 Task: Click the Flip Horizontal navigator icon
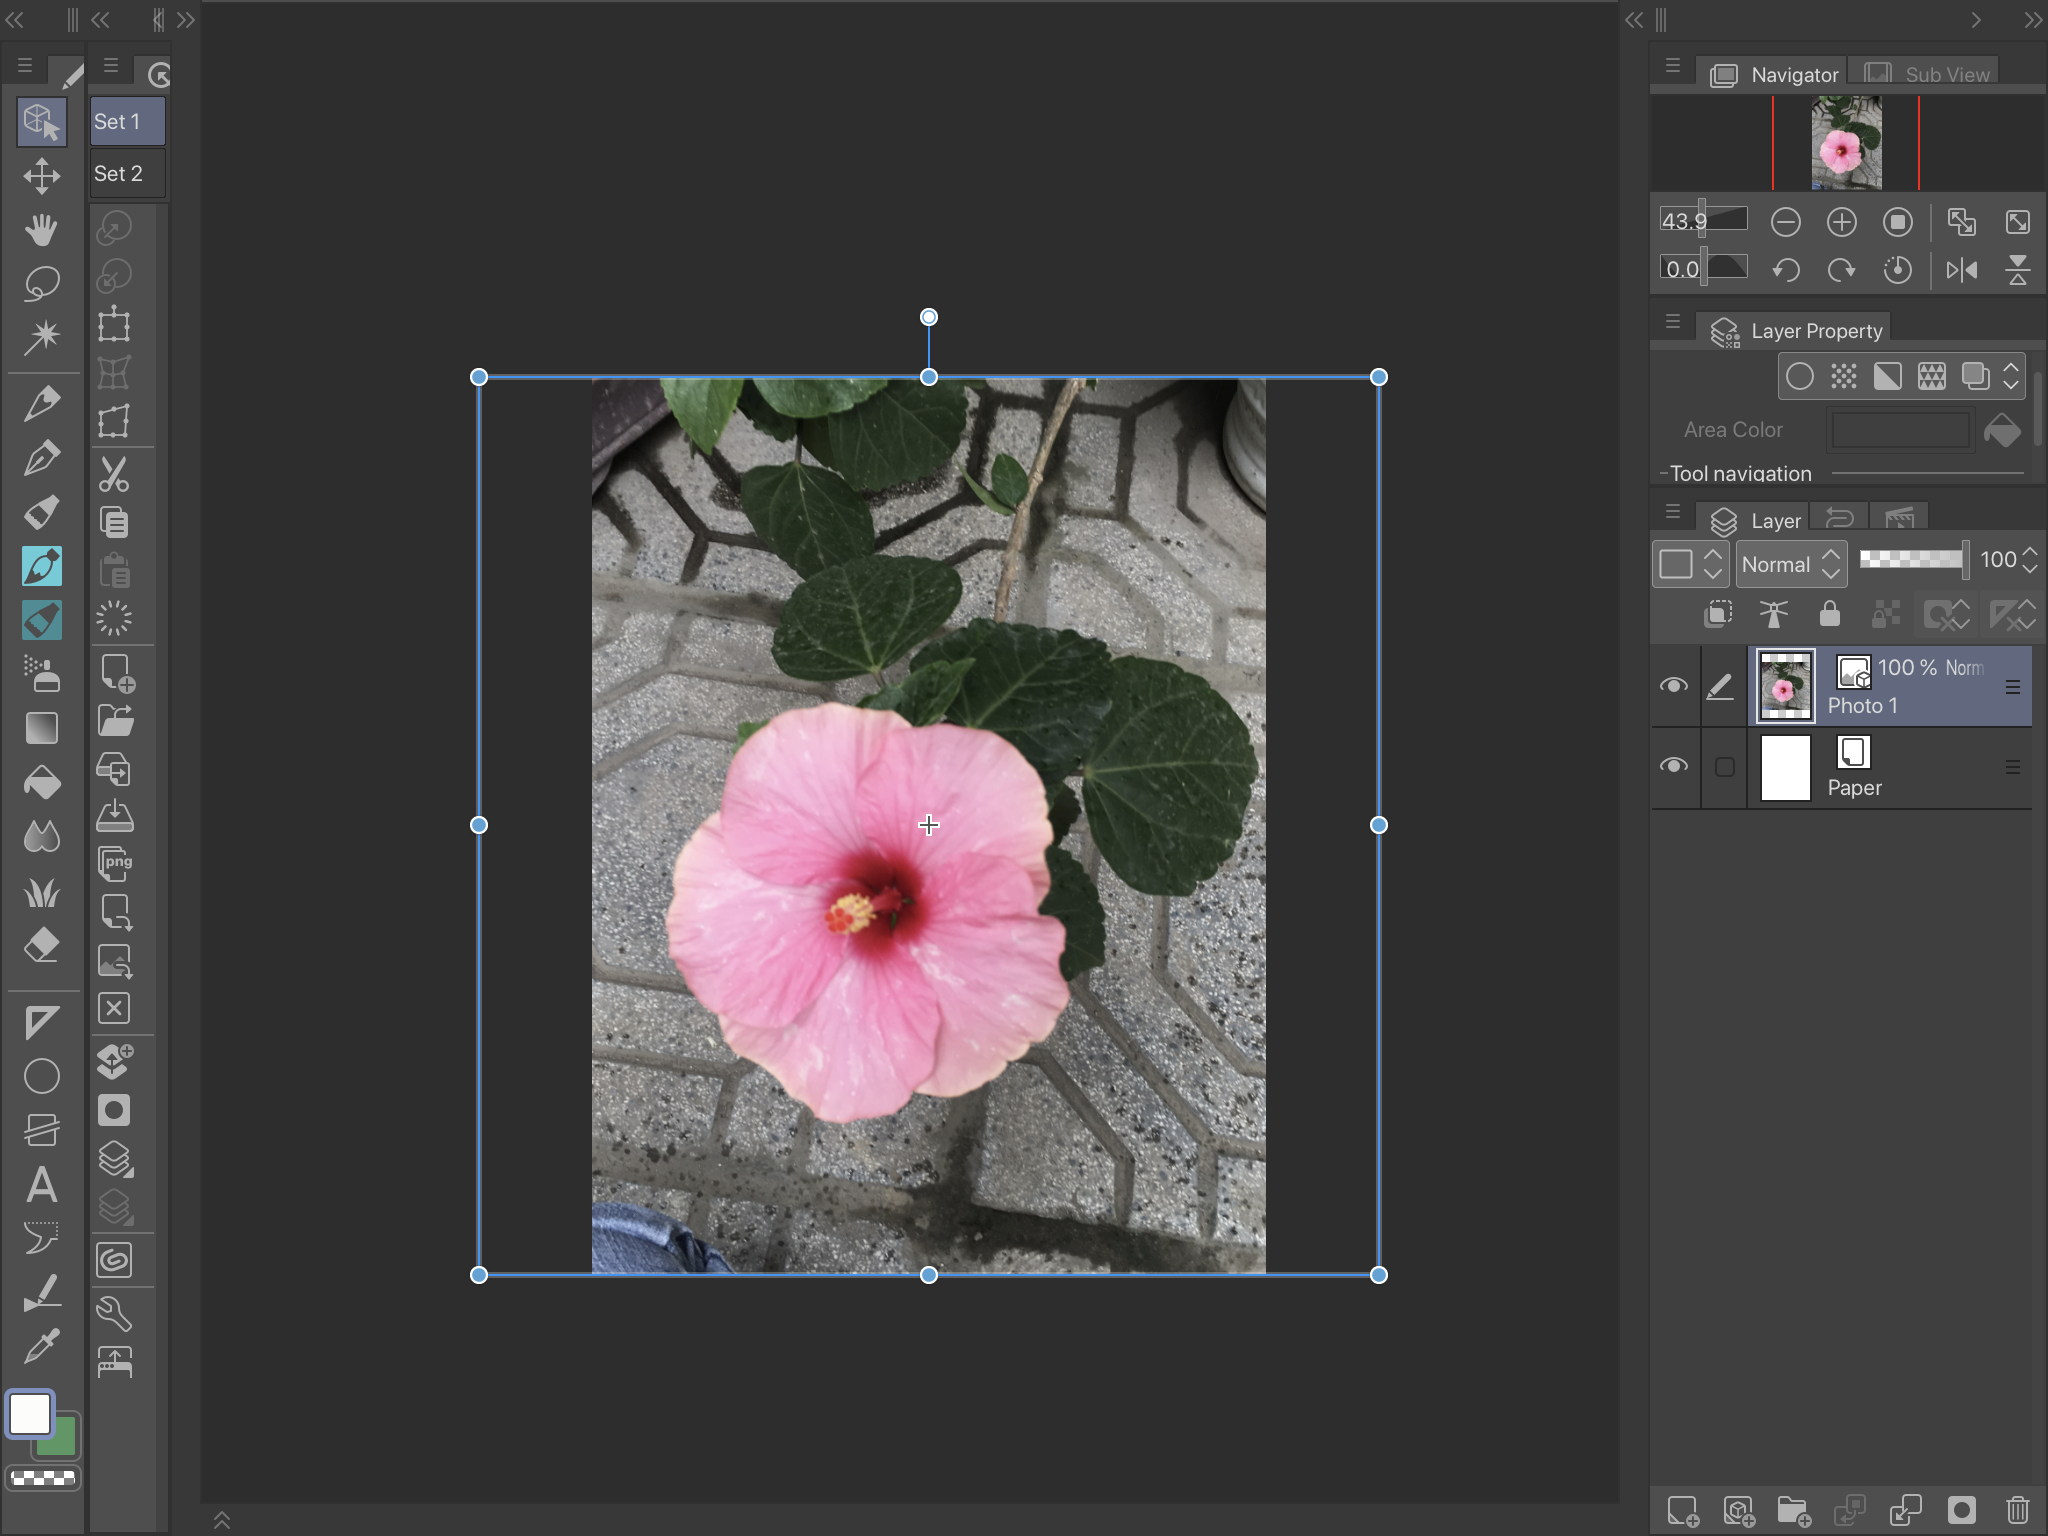pos(1961,270)
